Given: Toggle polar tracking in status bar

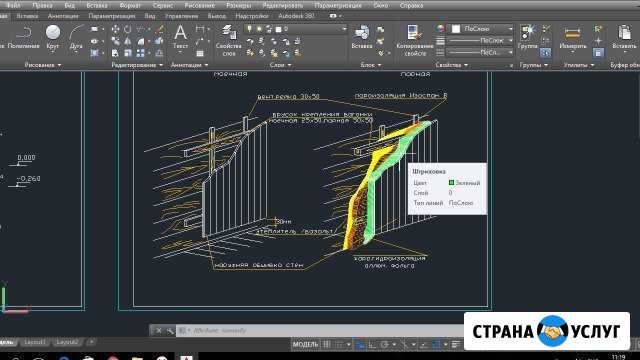Looking at the screenshot, I should [x=384, y=345].
